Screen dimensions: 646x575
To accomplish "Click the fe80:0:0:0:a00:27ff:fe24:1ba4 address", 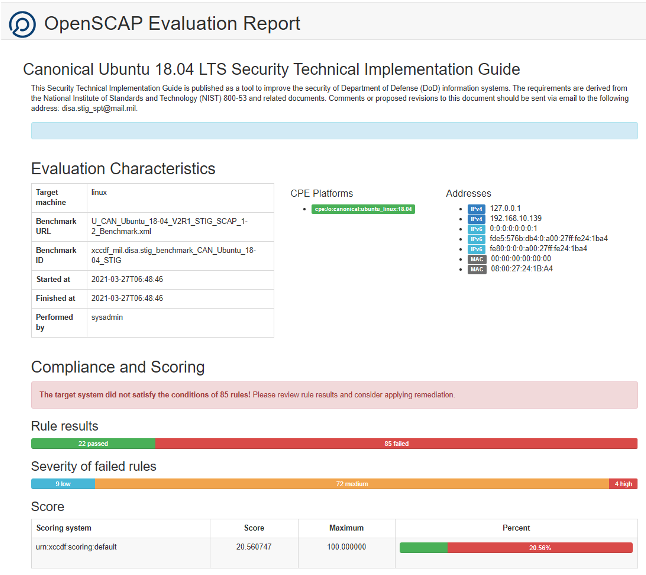I will [x=538, y=248].
